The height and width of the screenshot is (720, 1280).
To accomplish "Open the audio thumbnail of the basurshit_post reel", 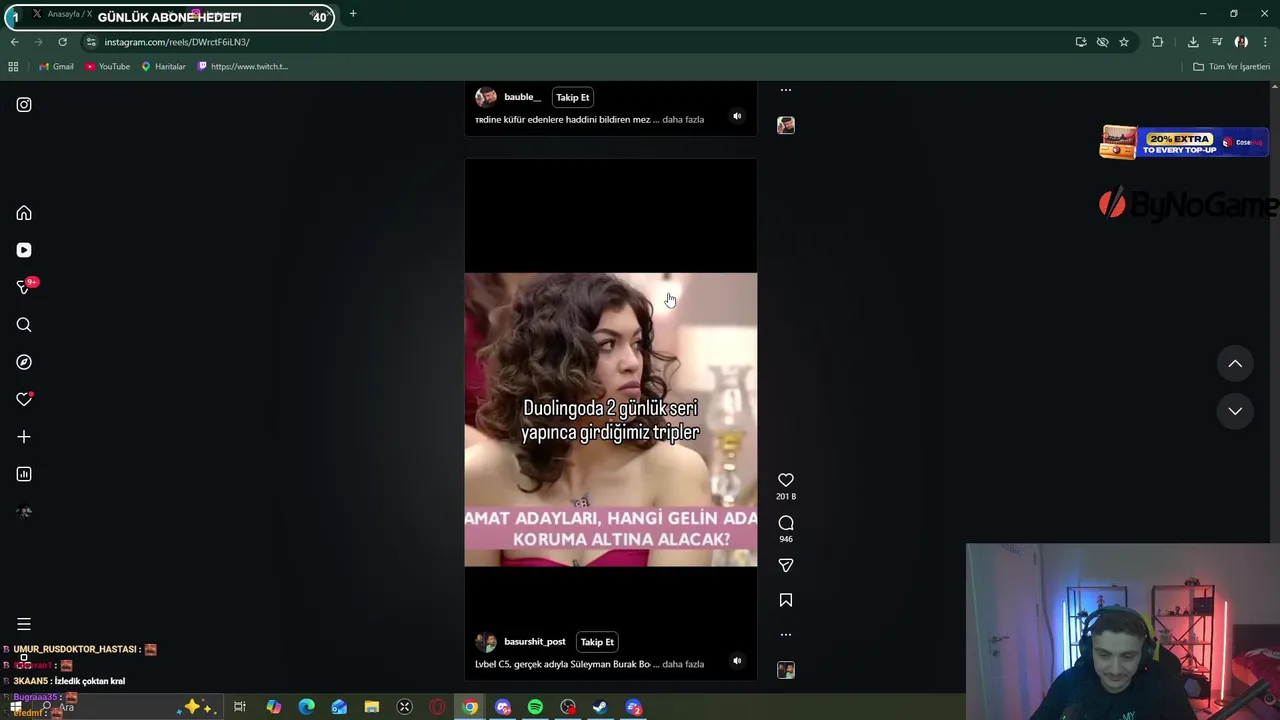I will point(786,670).
